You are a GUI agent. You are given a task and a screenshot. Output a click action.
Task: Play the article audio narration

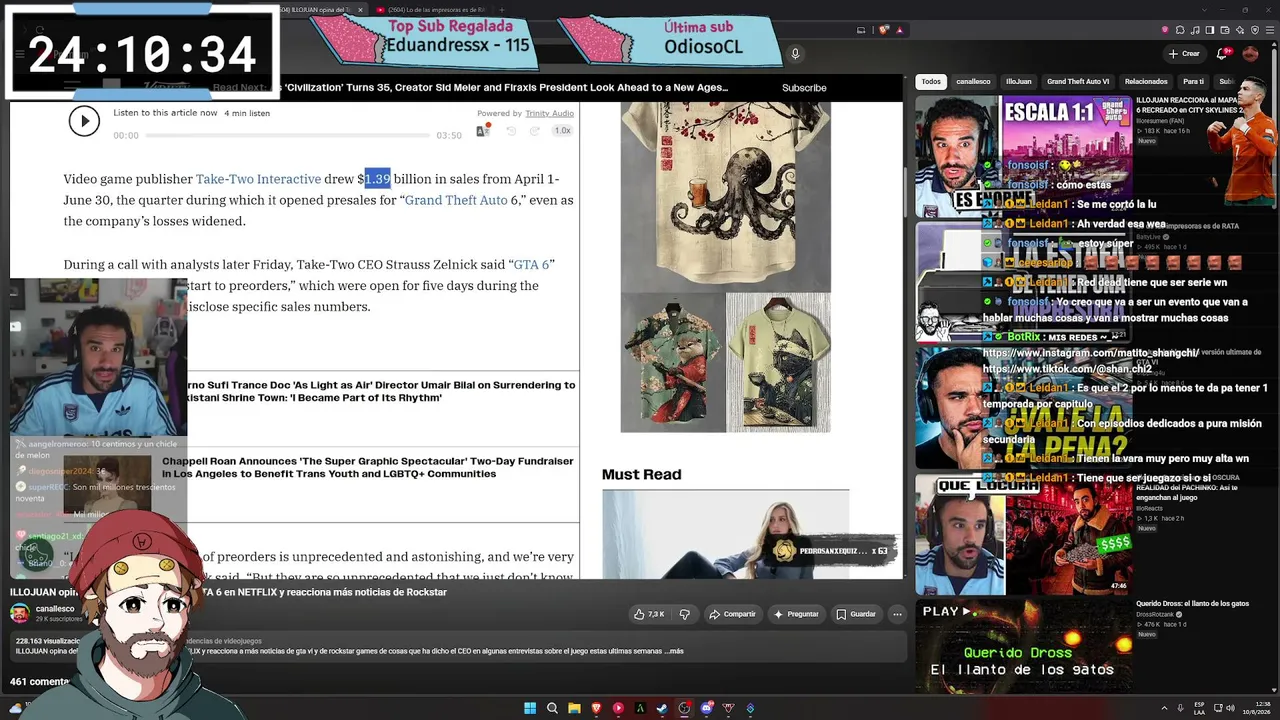[x=84, y=121]
